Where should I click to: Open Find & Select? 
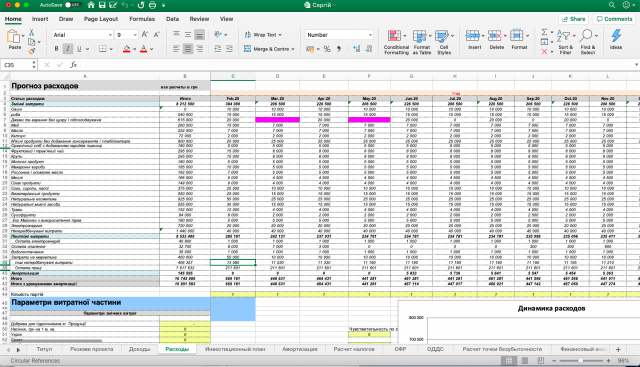(x=588, y=42)
